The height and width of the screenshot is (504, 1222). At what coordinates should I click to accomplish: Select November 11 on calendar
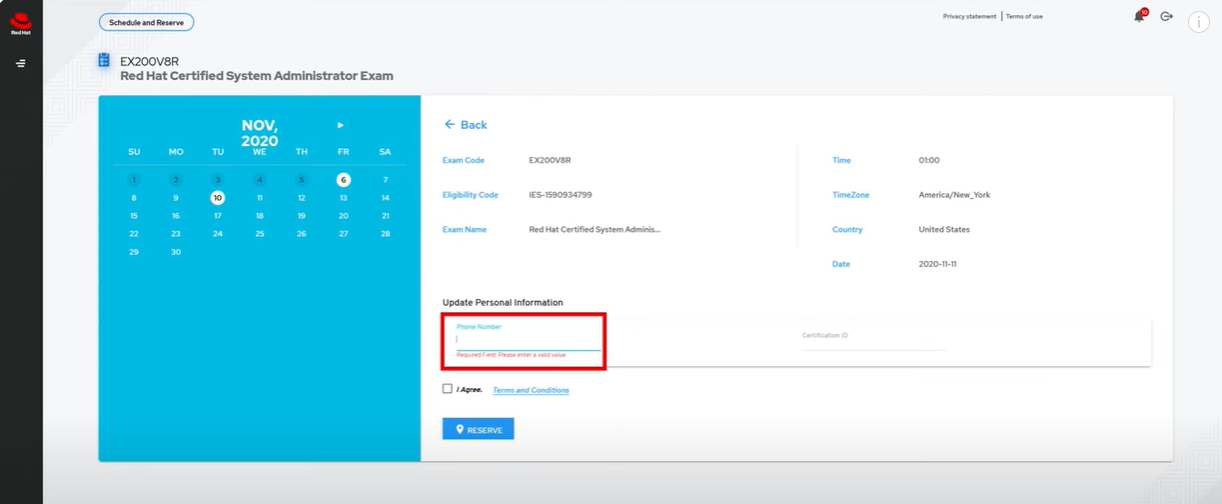tap(259, 198)
